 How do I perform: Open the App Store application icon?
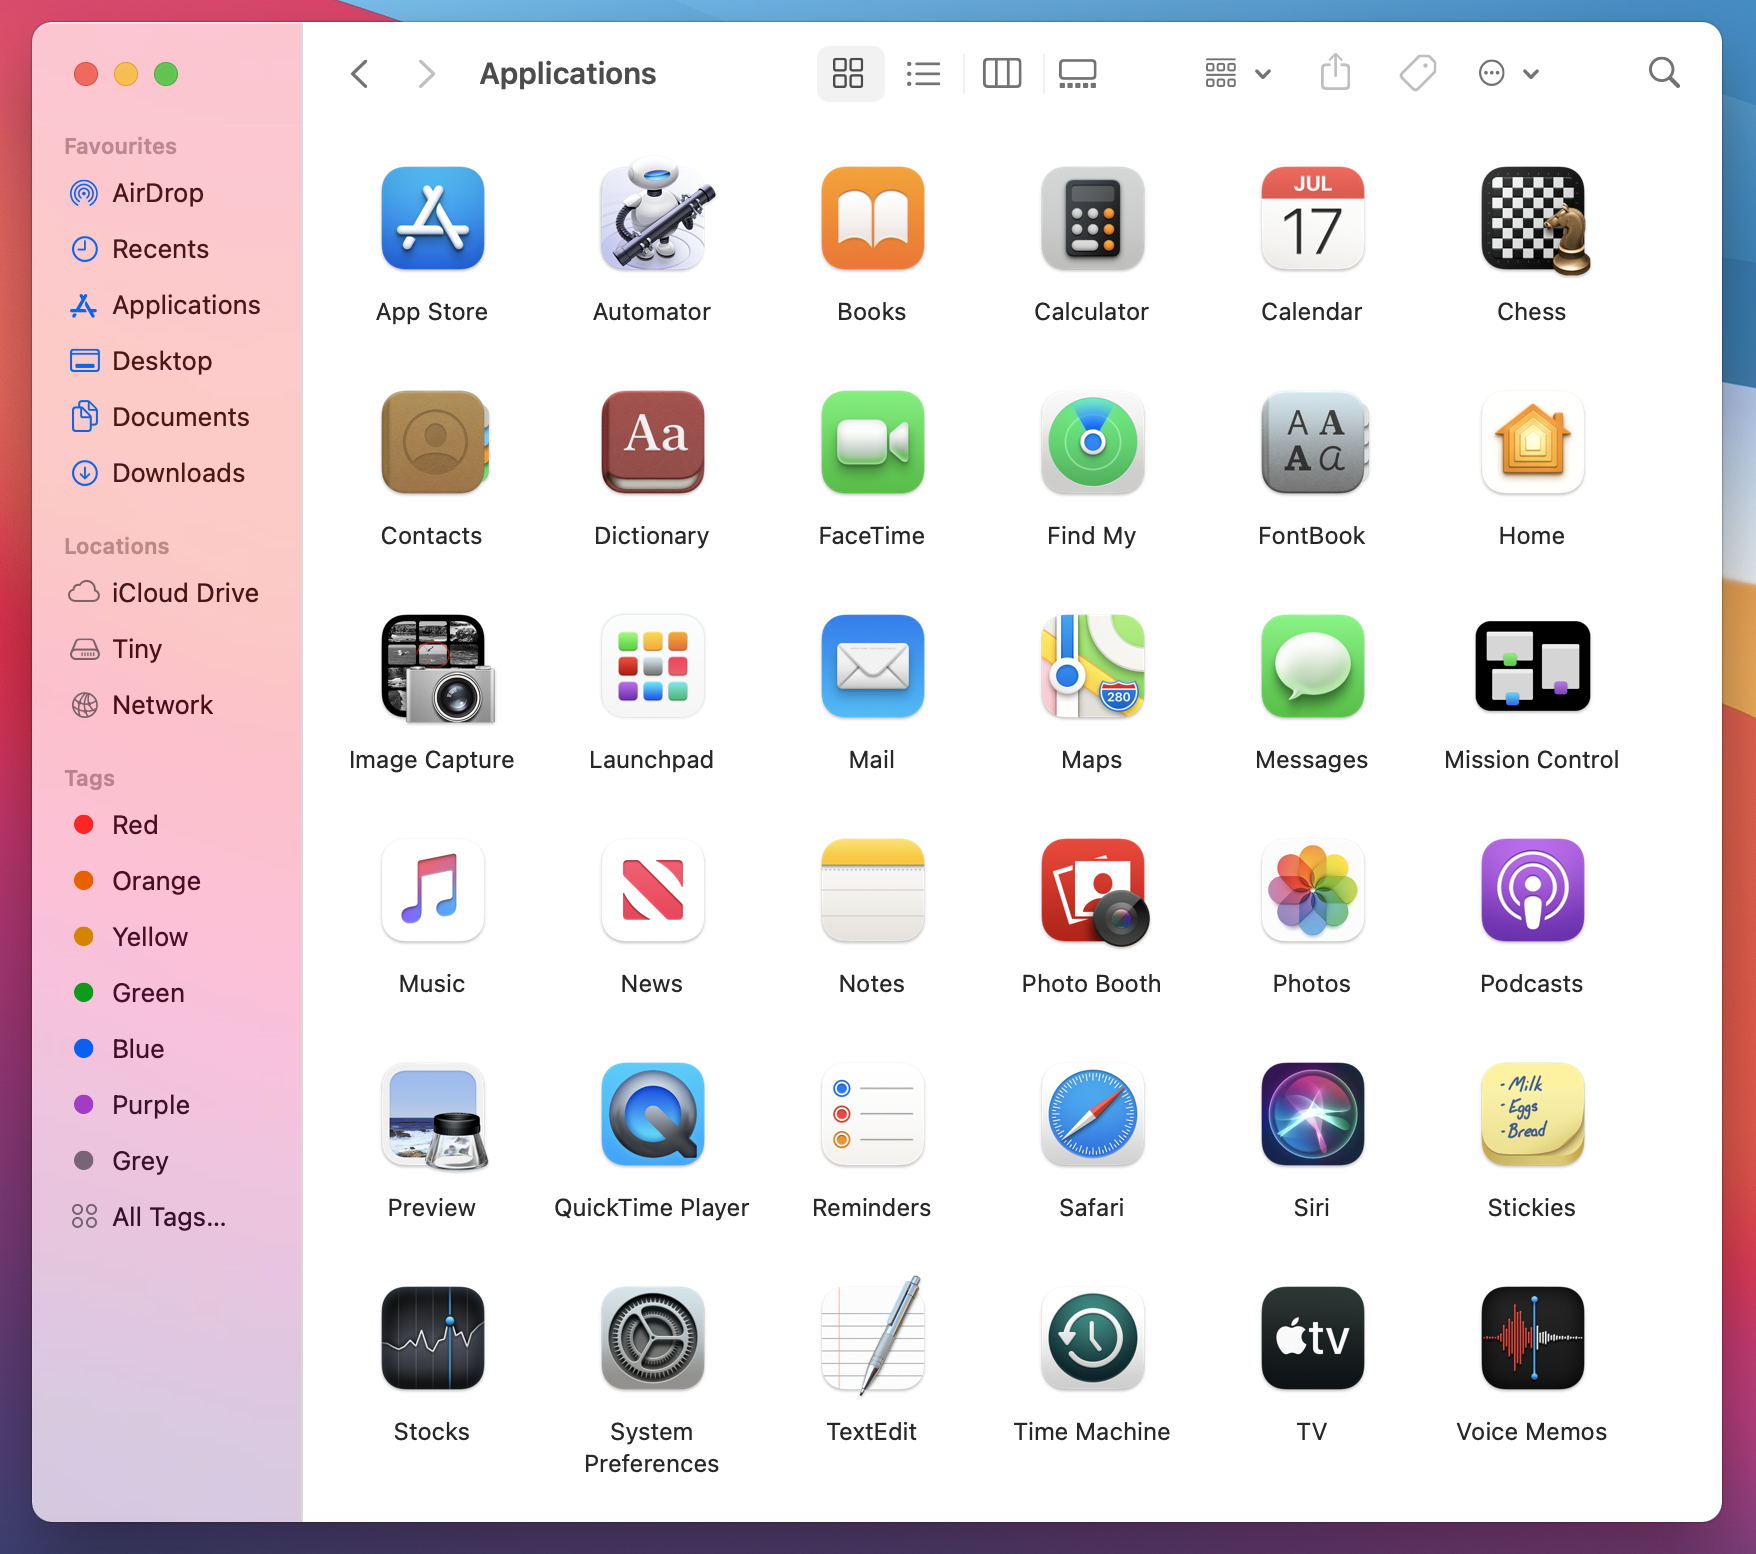coord(432,218)
